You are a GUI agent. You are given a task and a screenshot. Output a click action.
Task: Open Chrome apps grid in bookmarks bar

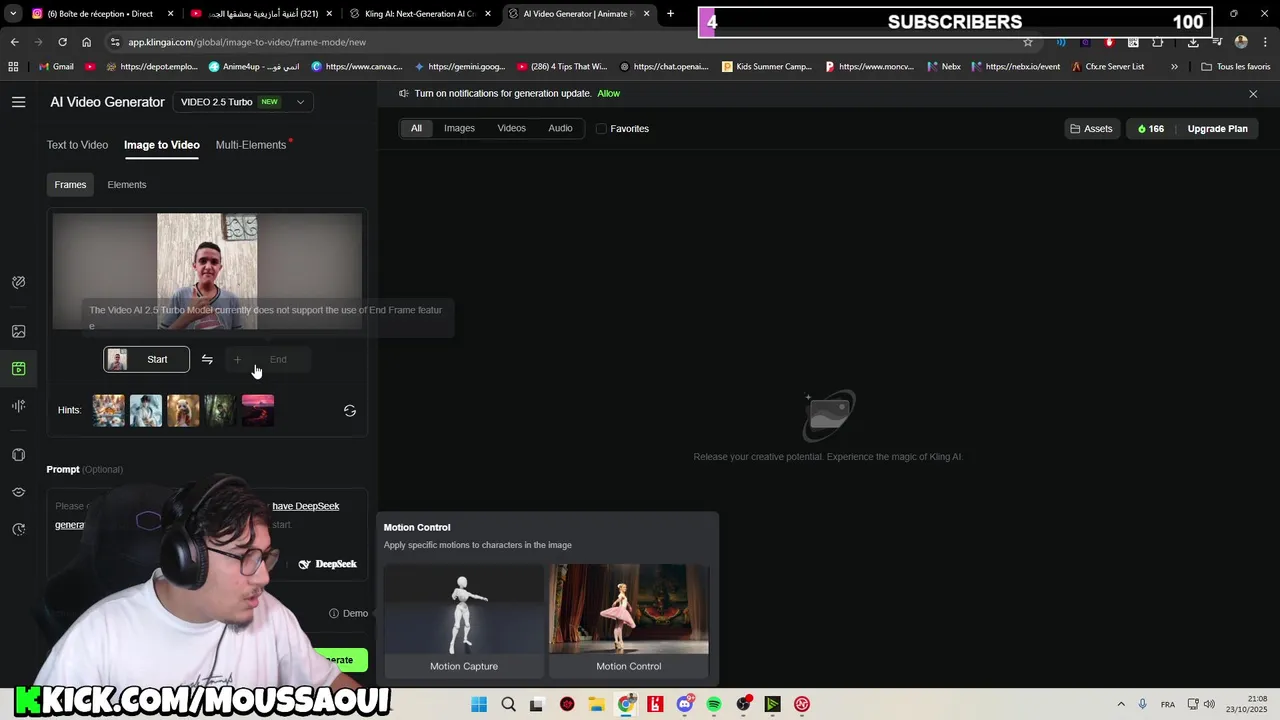point(13,66)
